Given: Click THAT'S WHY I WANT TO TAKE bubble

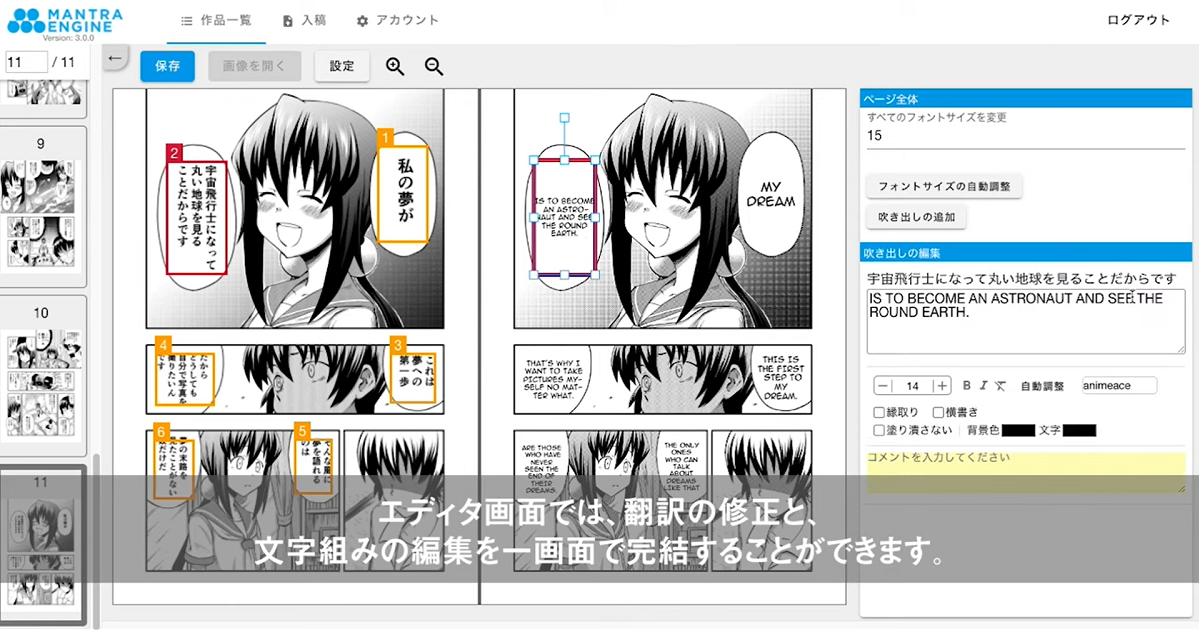Looking at the screenshot, I should [x=553, y=379].
